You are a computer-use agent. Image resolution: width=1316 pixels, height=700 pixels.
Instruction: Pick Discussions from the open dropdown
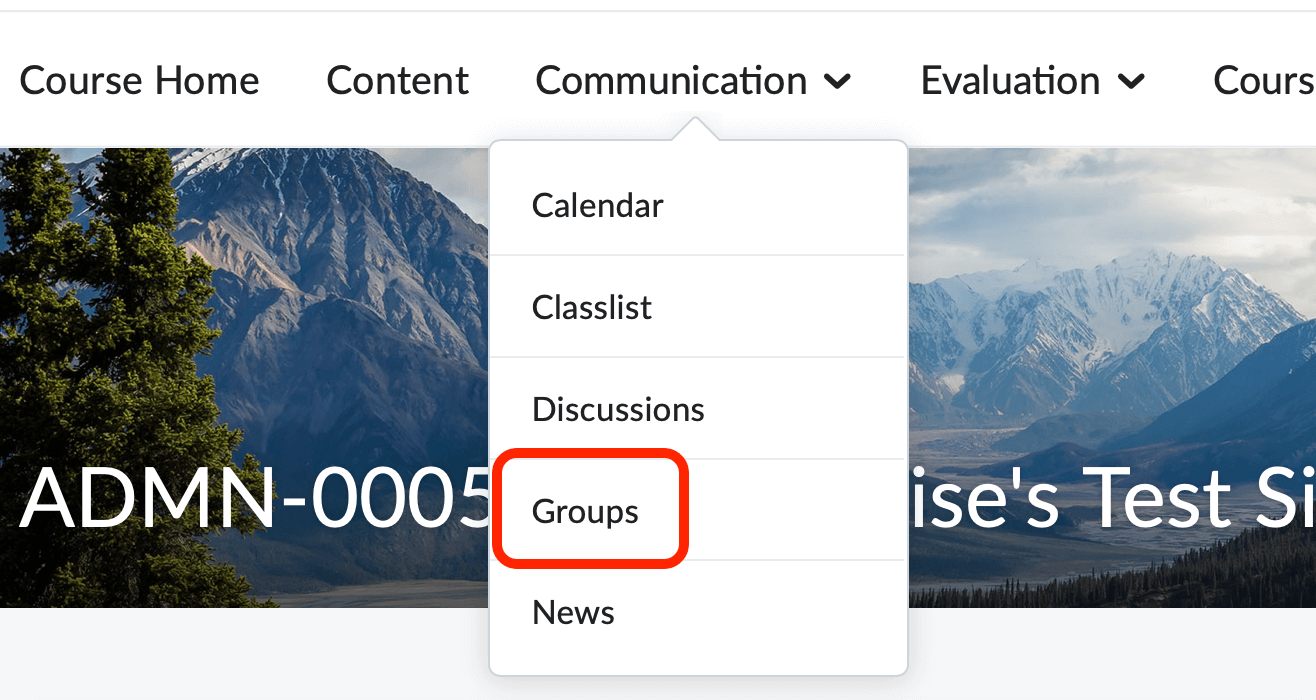[618, 409]
